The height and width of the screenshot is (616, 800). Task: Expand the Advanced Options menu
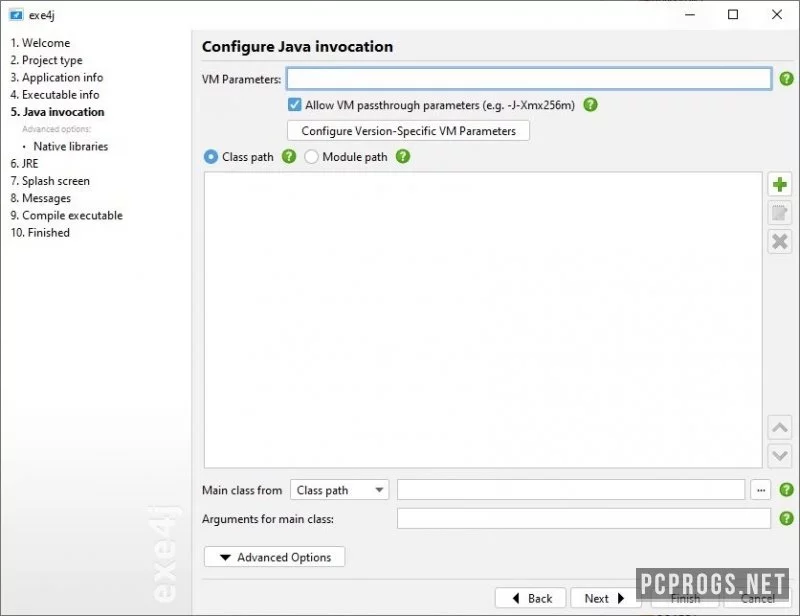pos(274,557)
